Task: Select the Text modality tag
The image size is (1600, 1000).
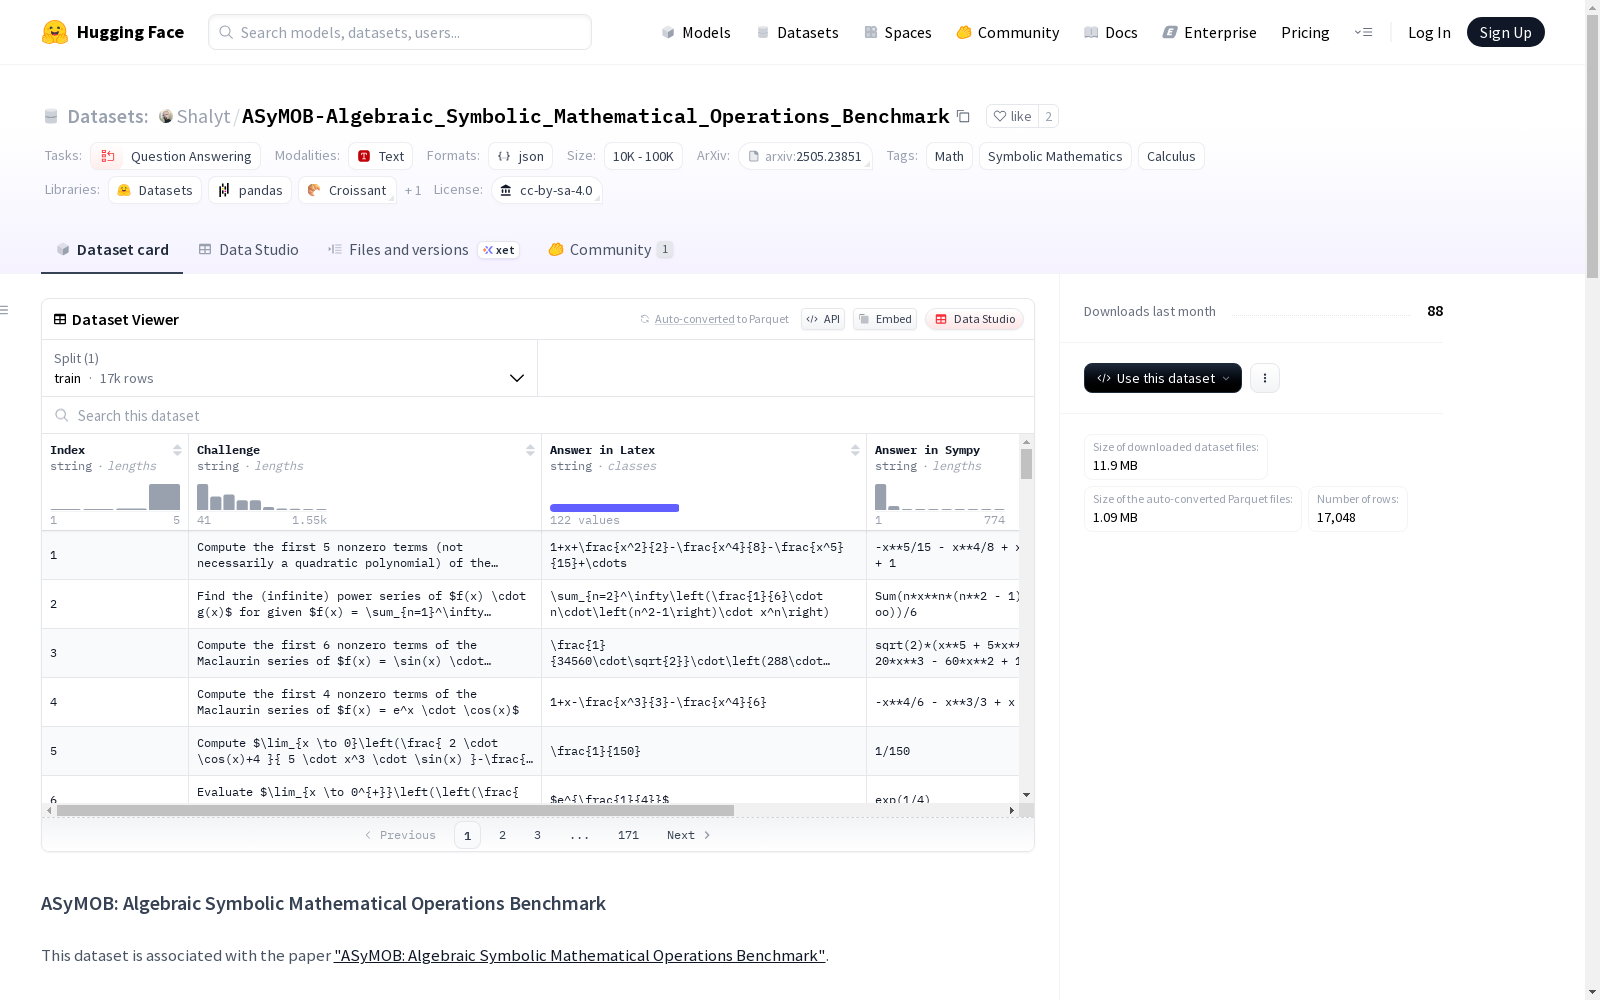Action: pos(381,156)
